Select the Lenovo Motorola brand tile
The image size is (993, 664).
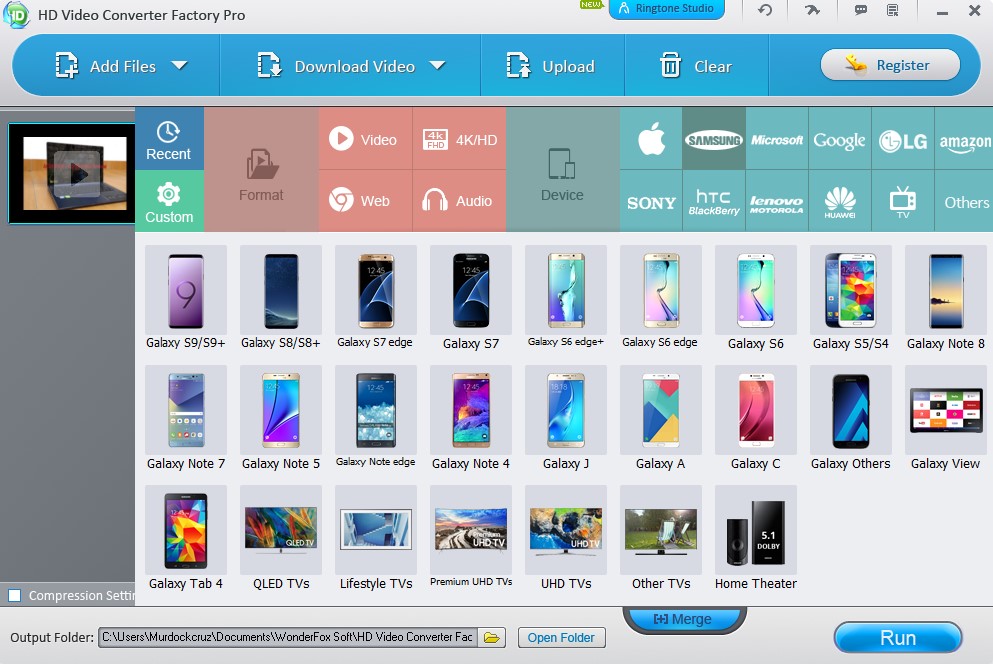tap(776, 201)
